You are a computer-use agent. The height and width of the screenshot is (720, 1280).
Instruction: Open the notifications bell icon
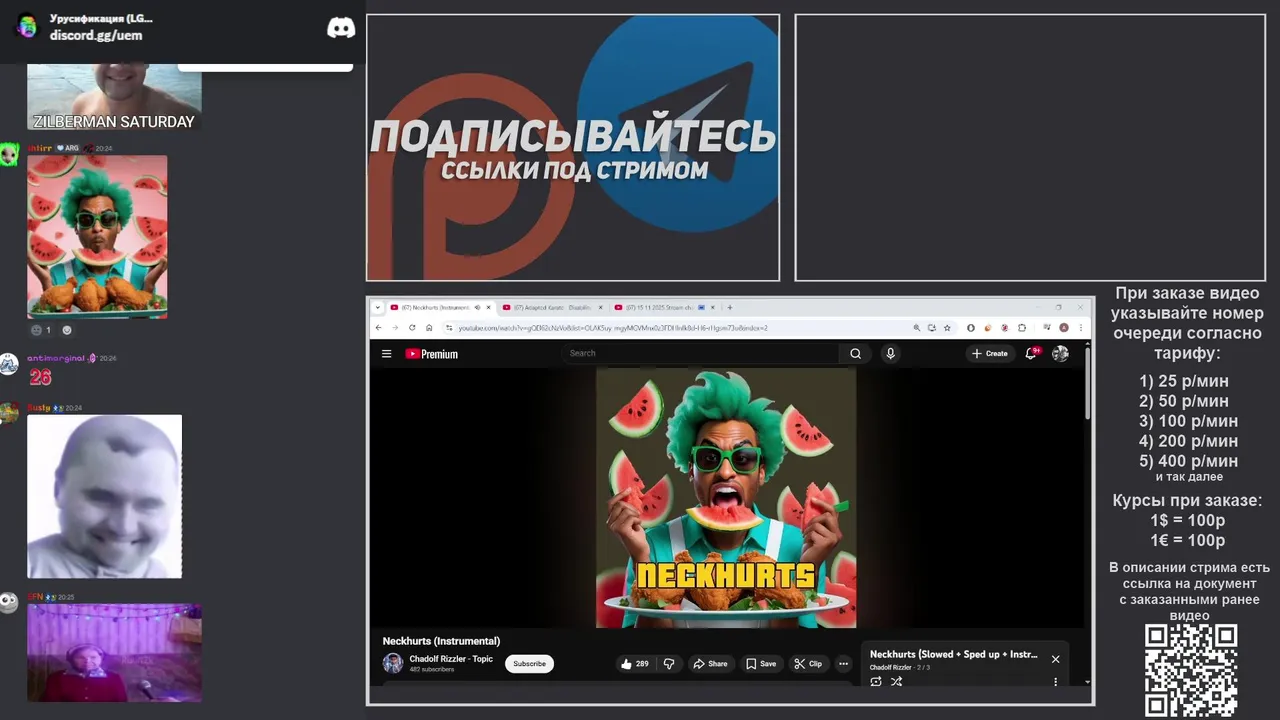tap(1032, 353)
